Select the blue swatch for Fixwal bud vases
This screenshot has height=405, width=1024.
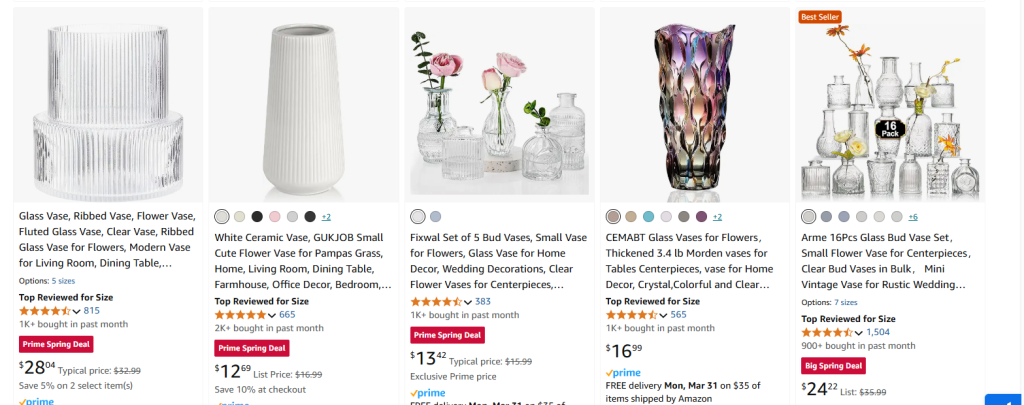click(x=435, y=216)
